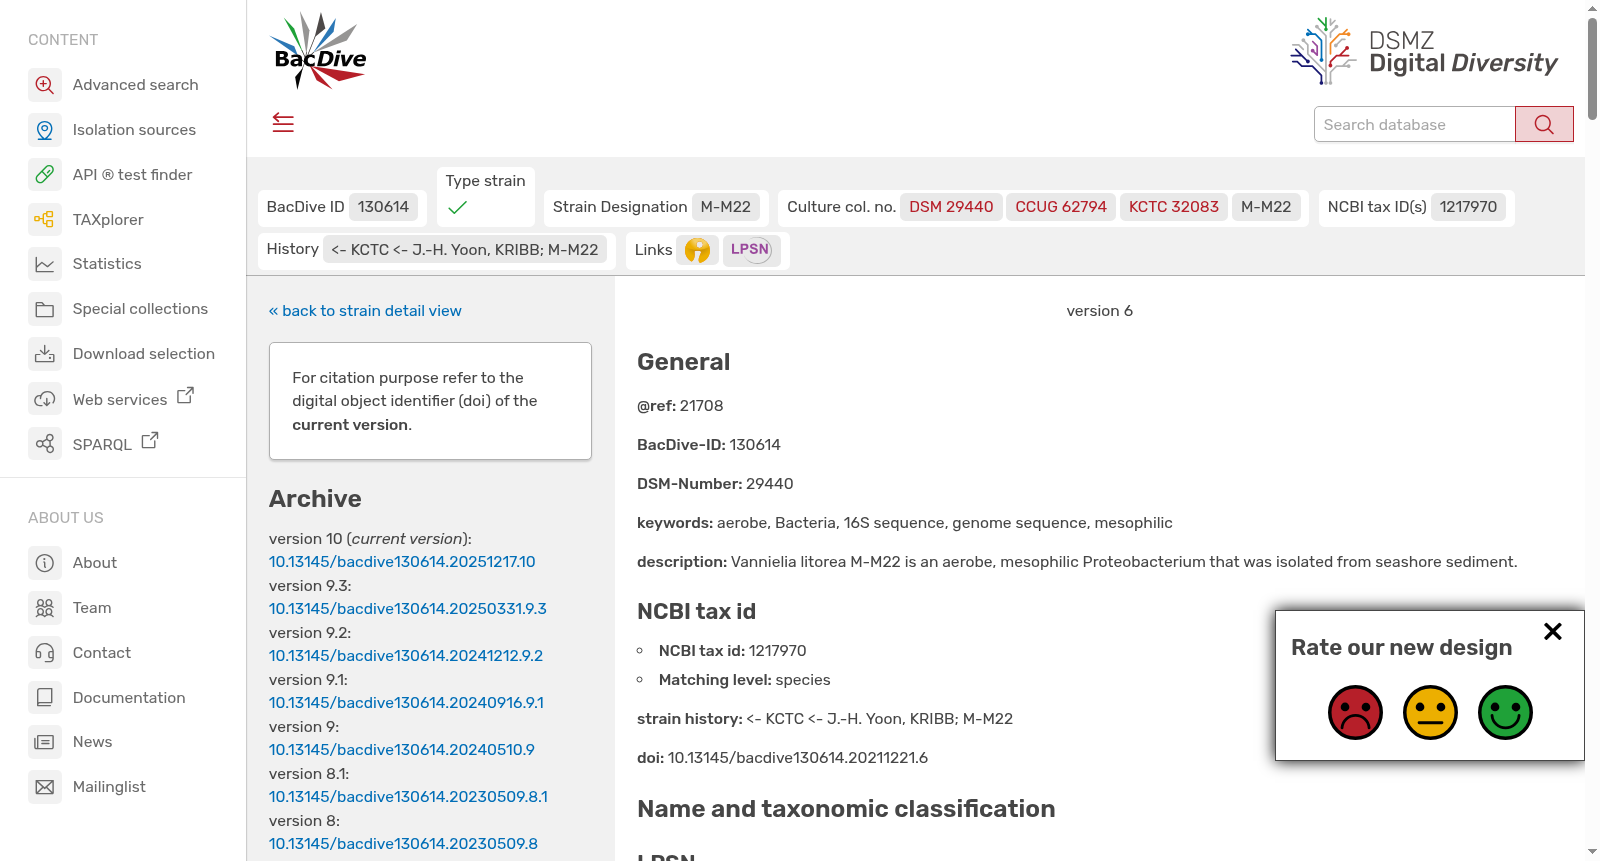Viewport: 1600px width, 861px height.
Task: Open Isolation sources menu item
Action: [134, 130]
